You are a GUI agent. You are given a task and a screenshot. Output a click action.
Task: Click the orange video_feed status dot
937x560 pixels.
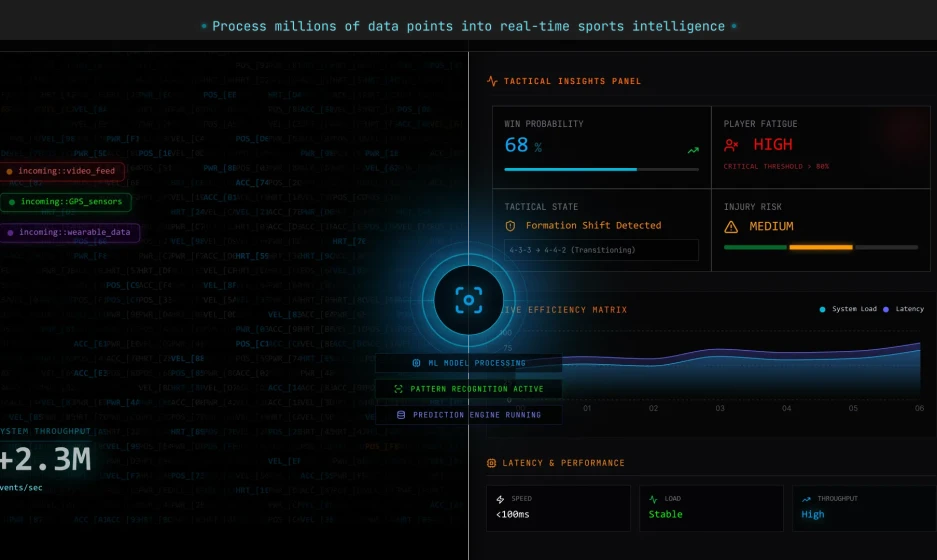(10, 172)
